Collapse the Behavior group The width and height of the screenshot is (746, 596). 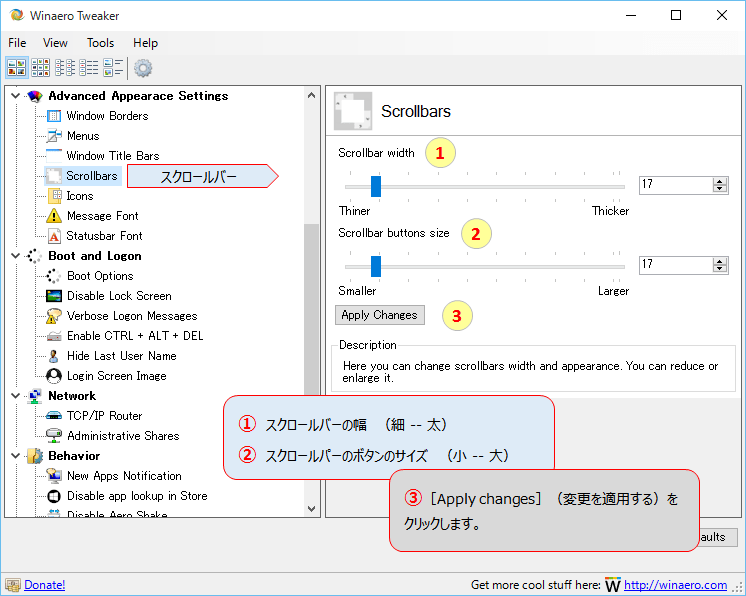pos(15,456)
